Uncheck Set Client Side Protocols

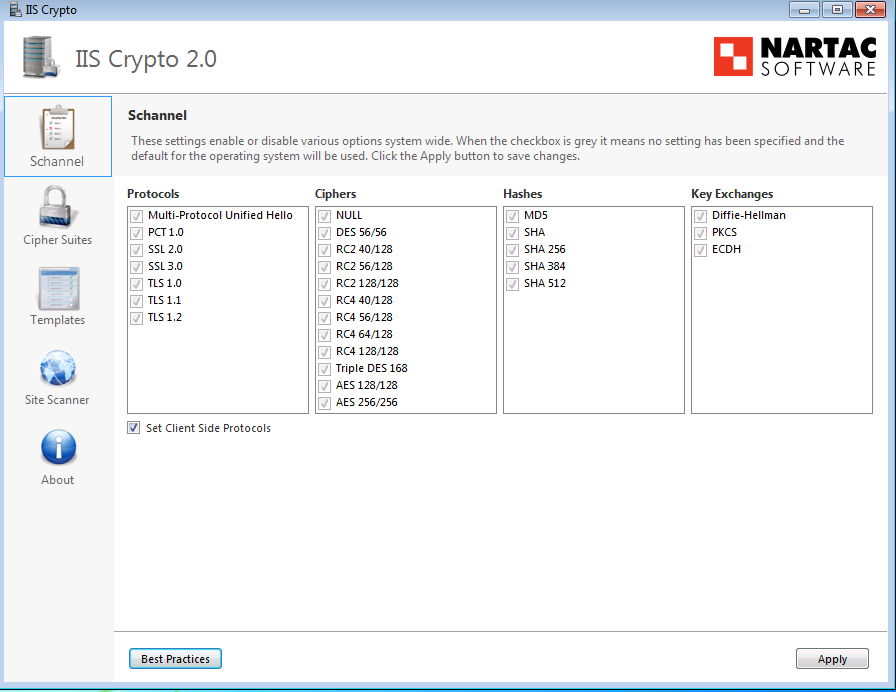pyautogui.click(x=134, y=427)
